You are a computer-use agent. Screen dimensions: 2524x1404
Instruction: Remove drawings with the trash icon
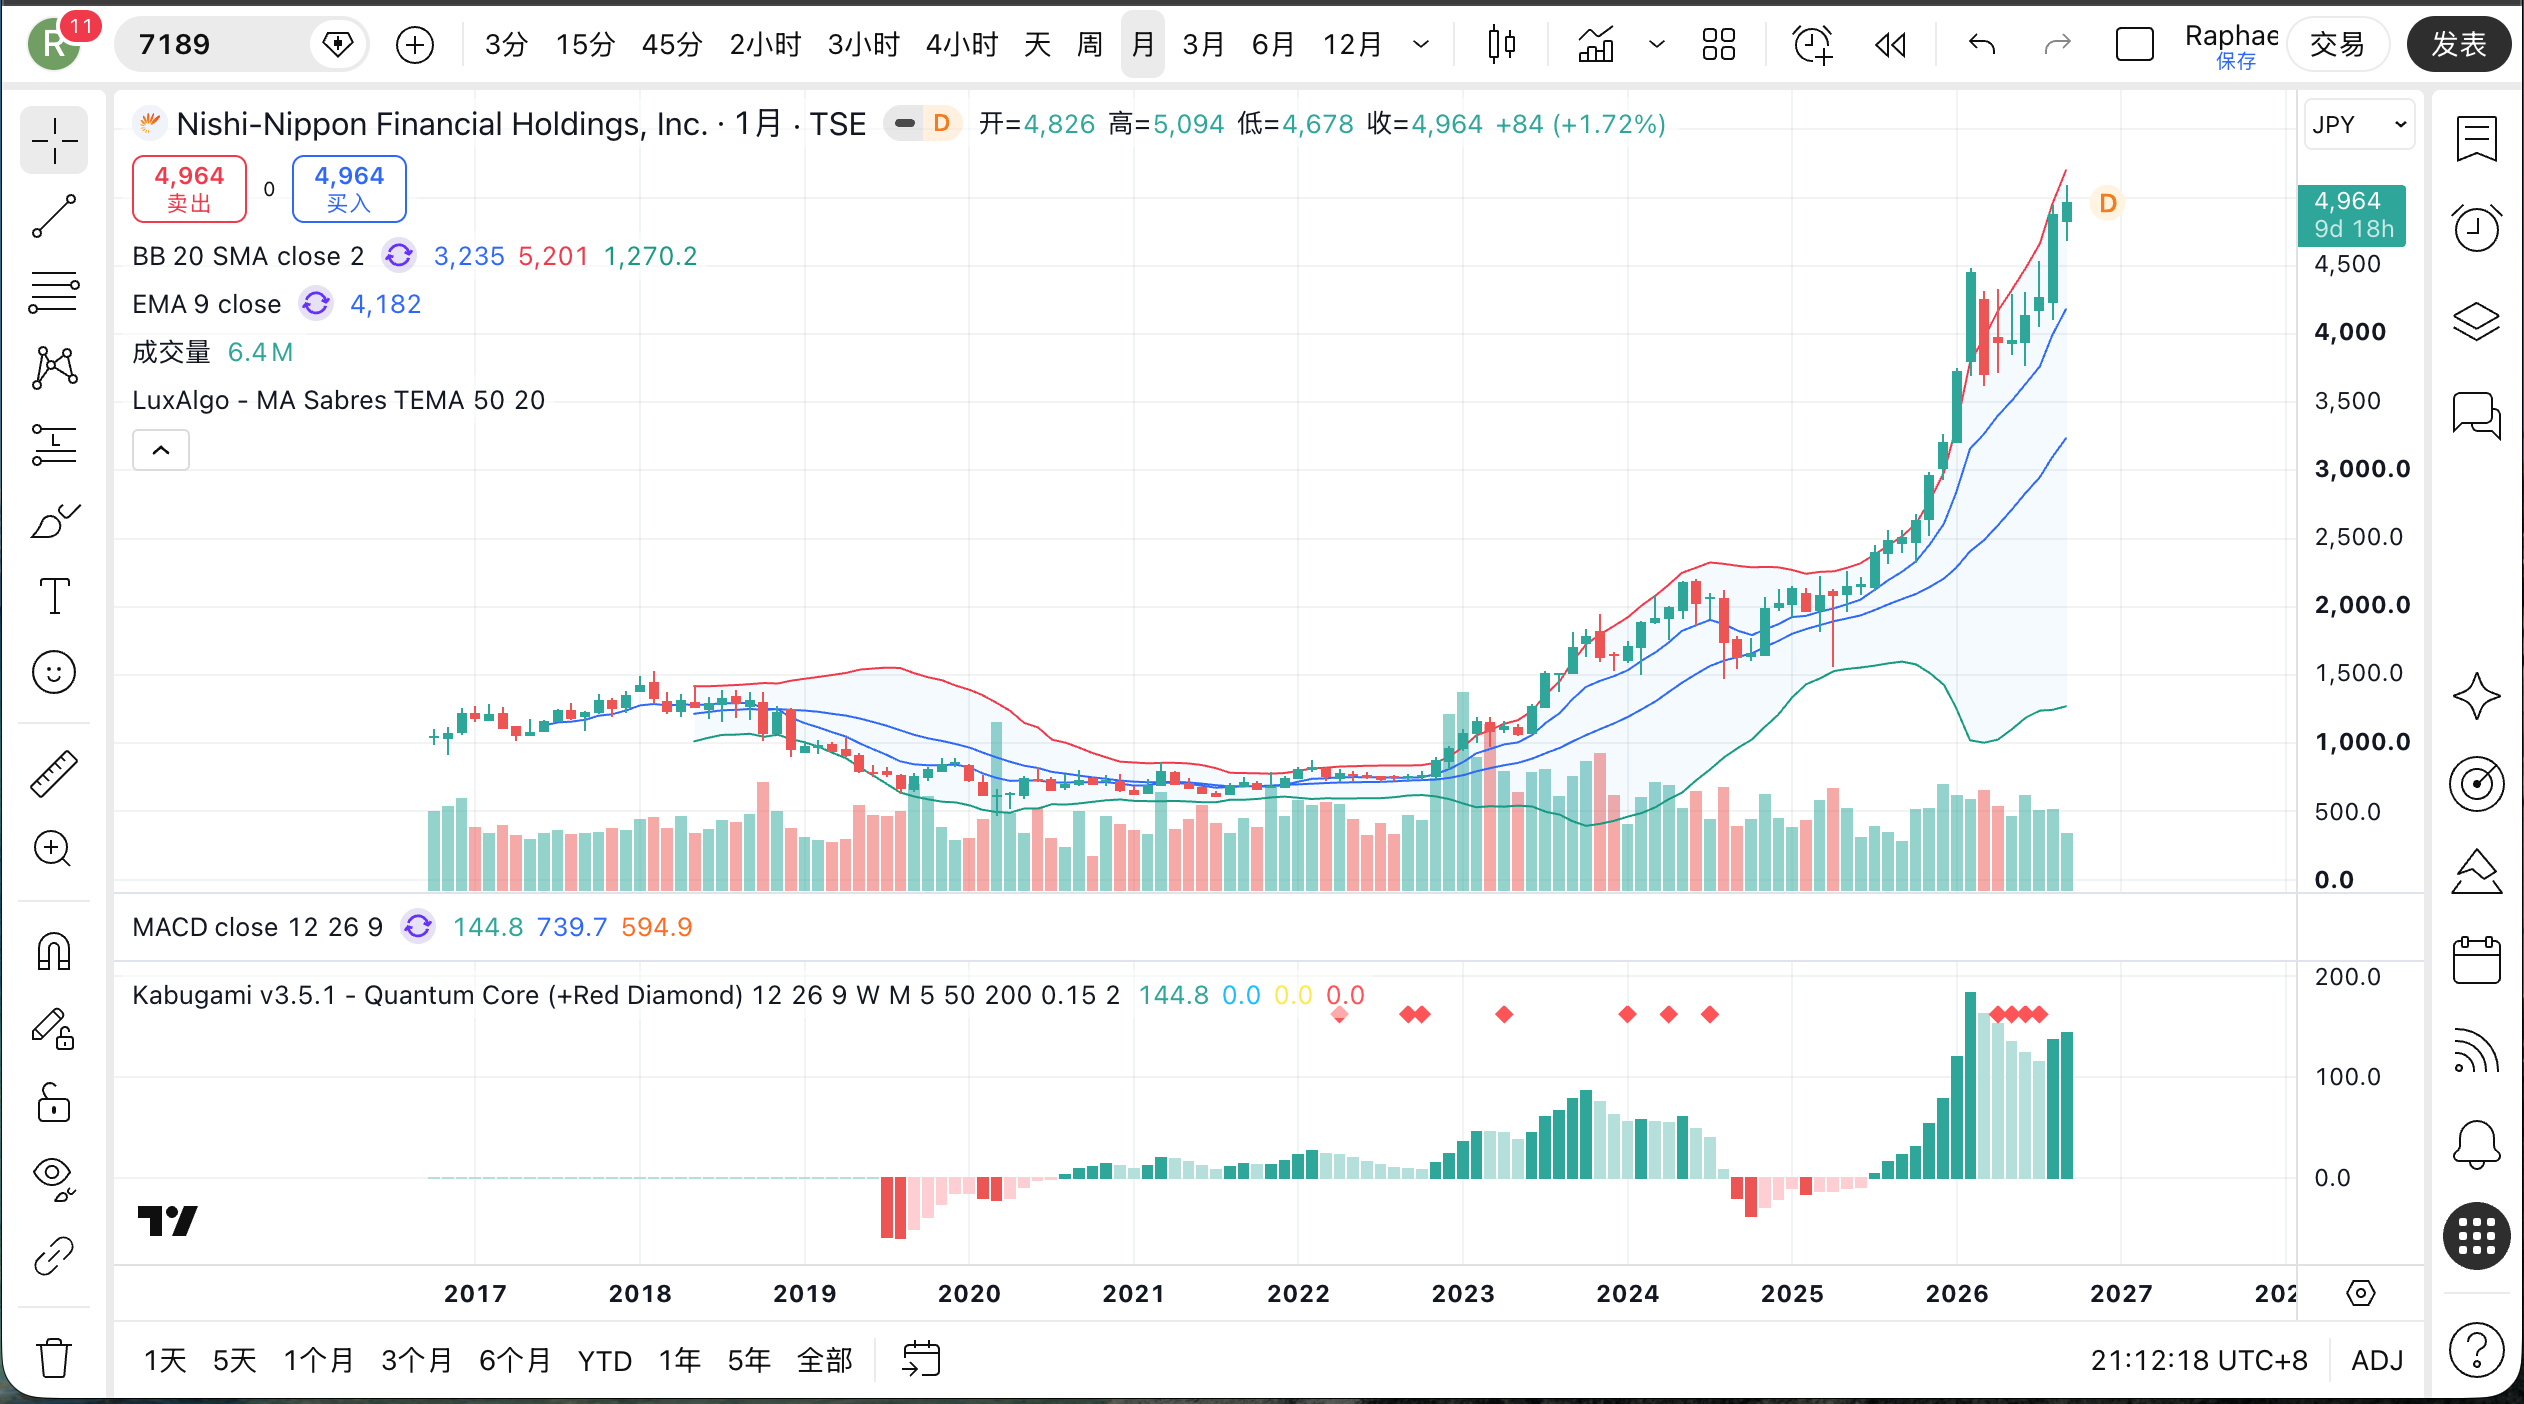tap(54, 1358)
